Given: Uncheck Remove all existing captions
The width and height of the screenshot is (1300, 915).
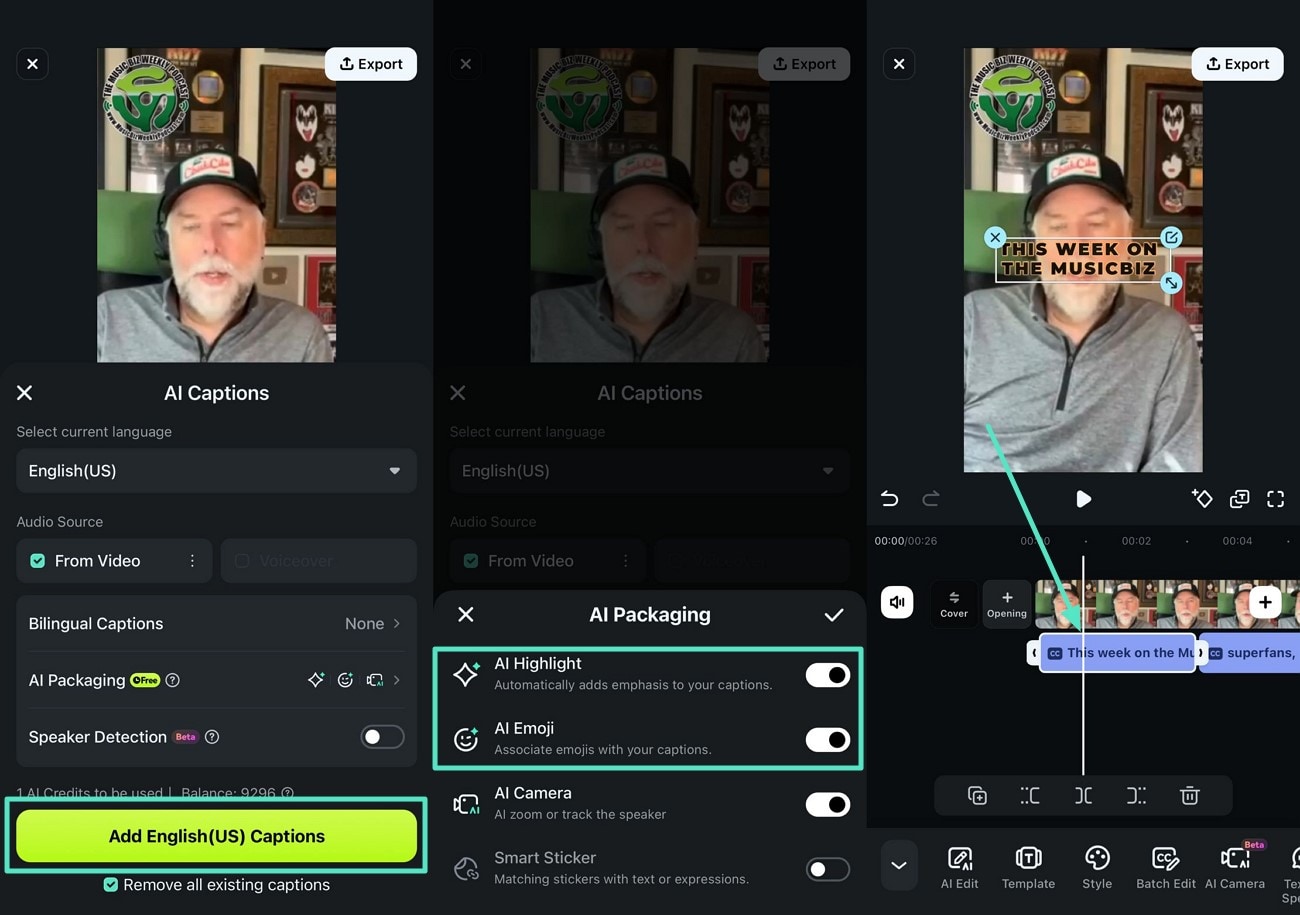Looking at the screenshot, I should coord(111,885).
